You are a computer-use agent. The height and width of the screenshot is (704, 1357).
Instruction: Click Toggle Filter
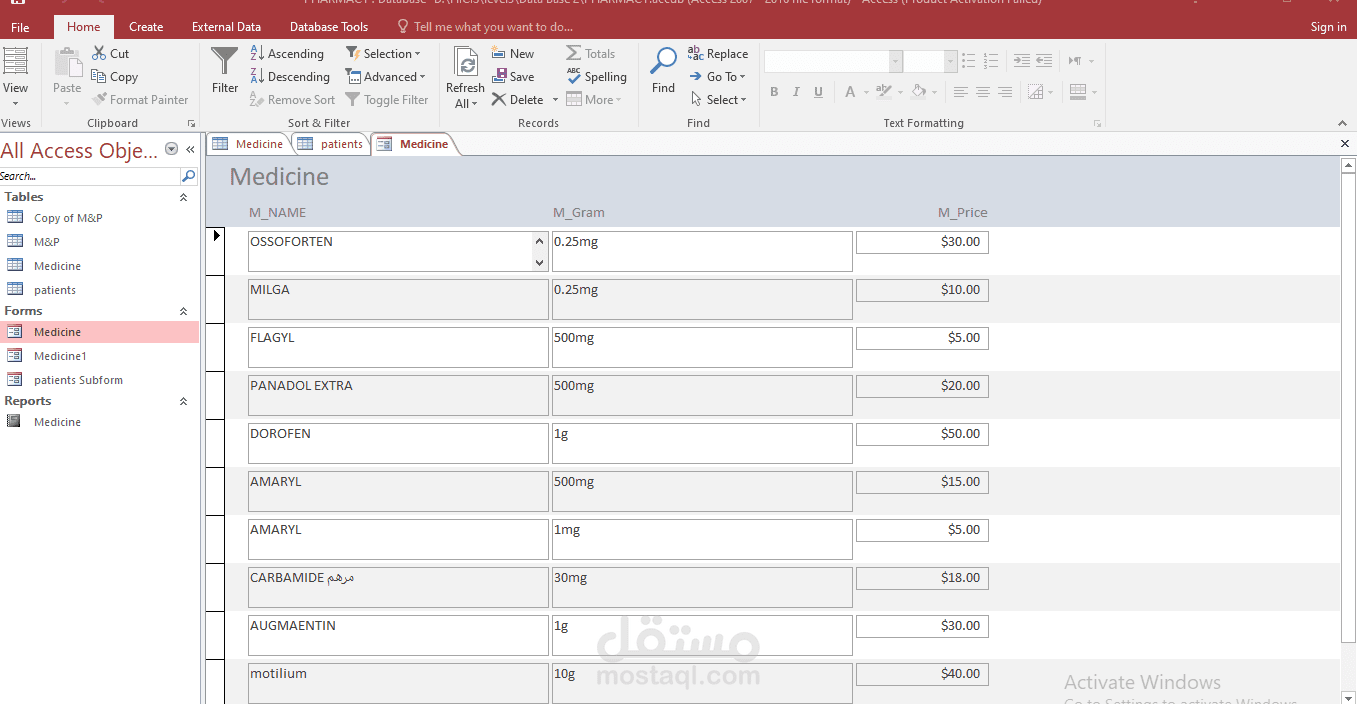coord(387,99)
